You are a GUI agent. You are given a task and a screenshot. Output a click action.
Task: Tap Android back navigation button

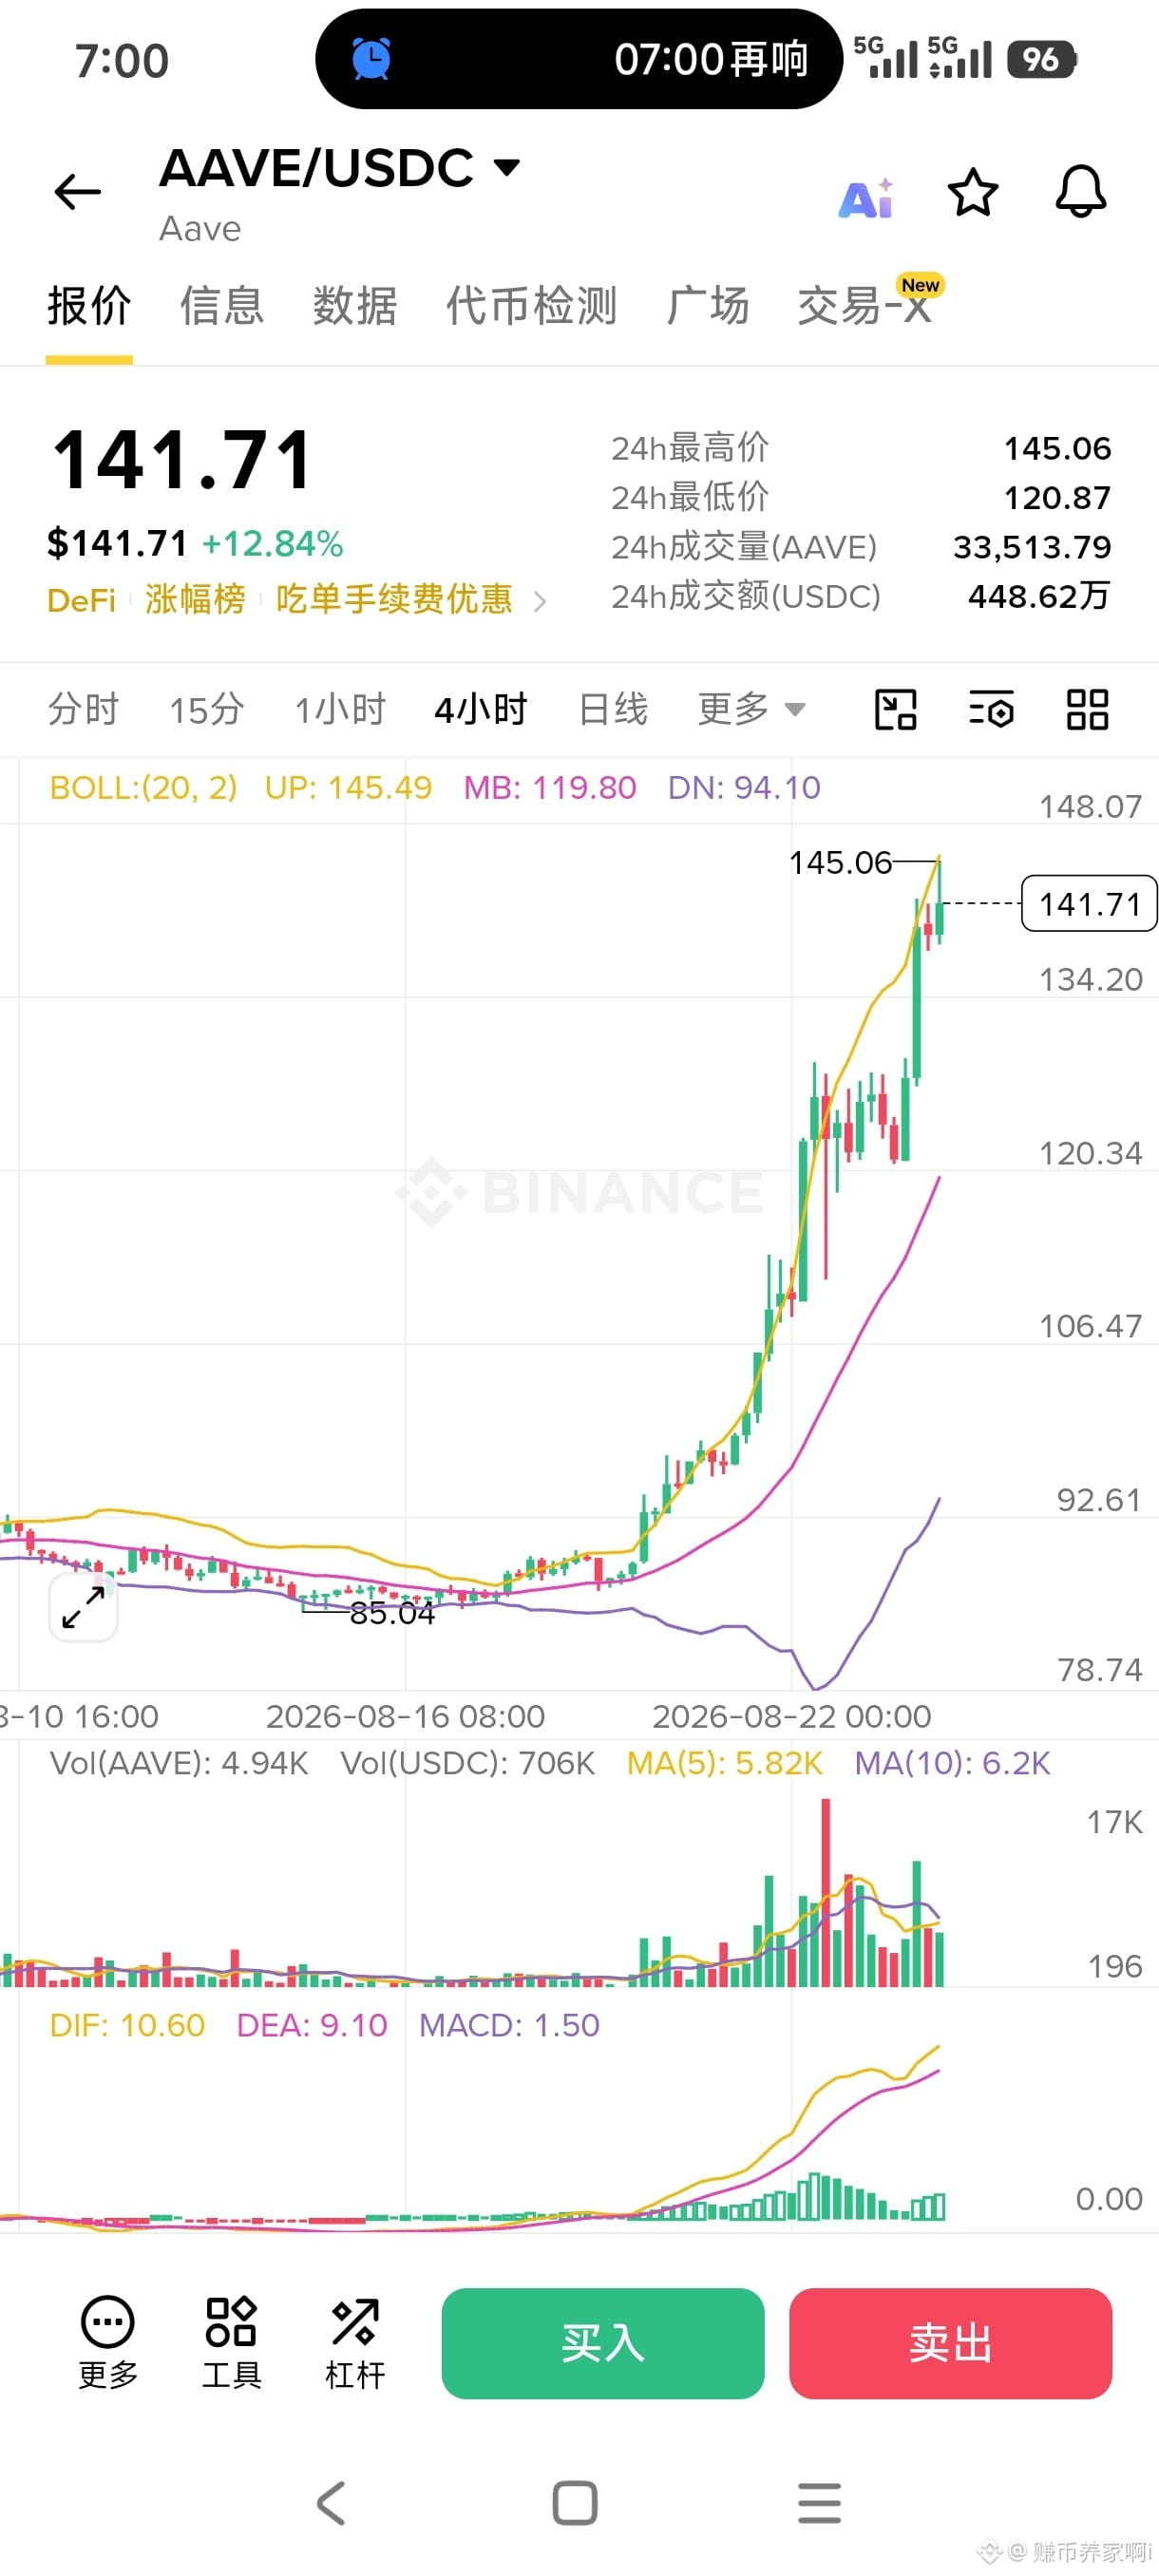(x=331, y=2503)
